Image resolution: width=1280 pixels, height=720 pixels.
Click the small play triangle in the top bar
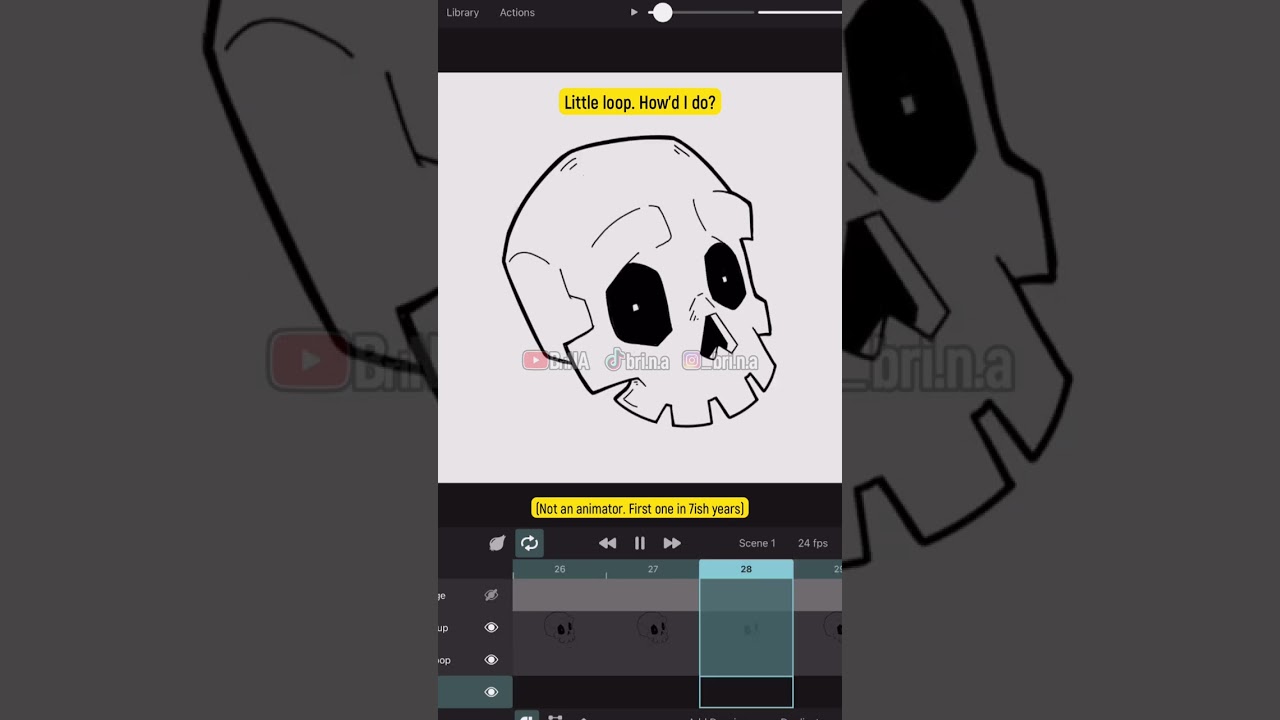pos(634,12)
